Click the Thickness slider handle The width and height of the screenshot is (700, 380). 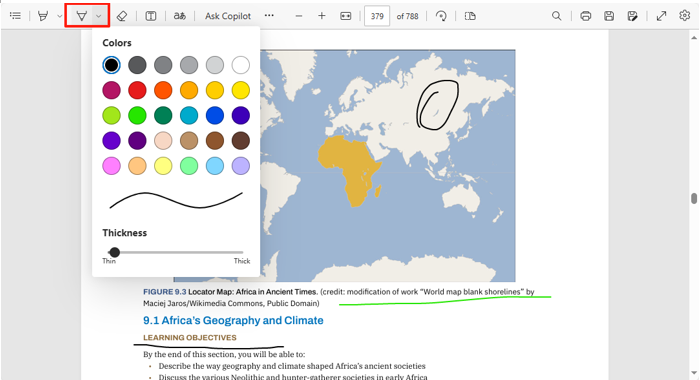tap(114, 252)
